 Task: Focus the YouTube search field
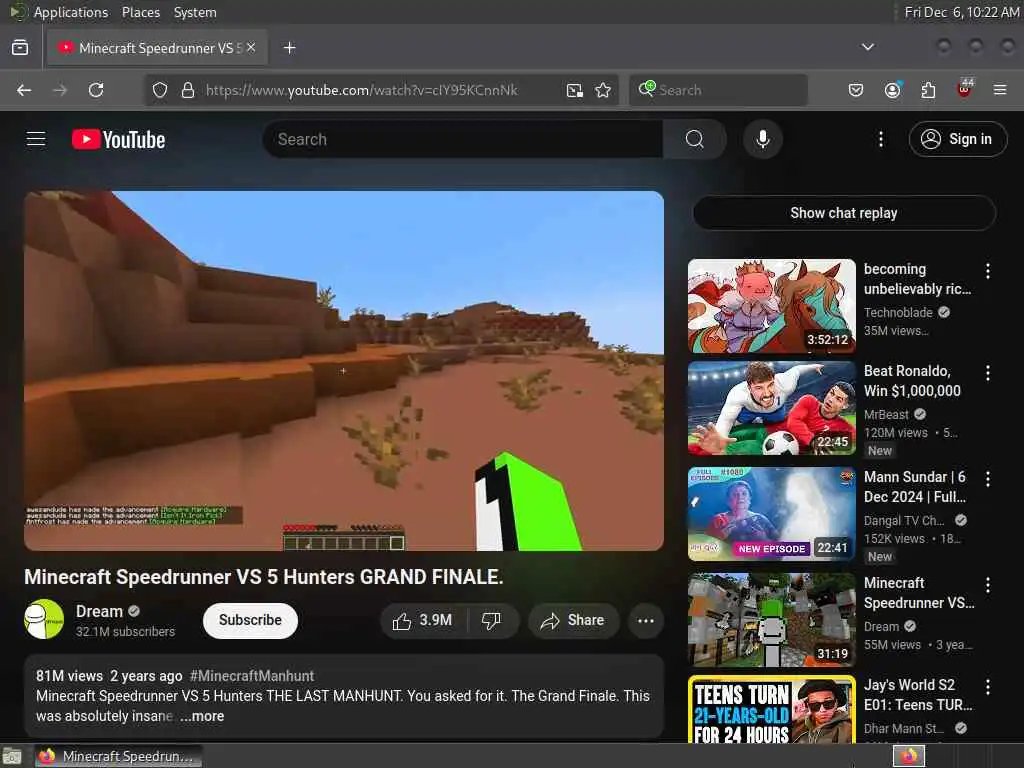click(463, 139)
